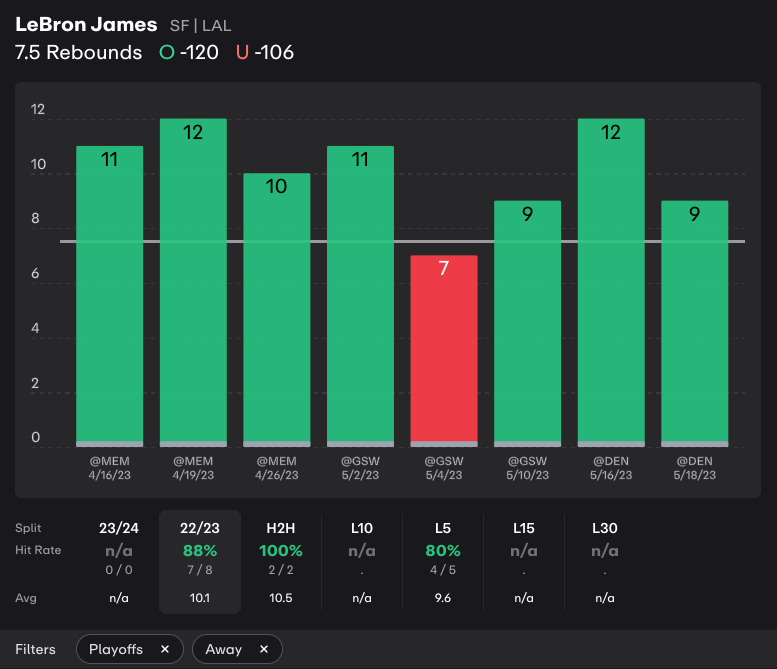The width and height of the screenshot is (777, 669).
Task: Click the @GSW 5/4/23 axis label
Action: (444, 468)
